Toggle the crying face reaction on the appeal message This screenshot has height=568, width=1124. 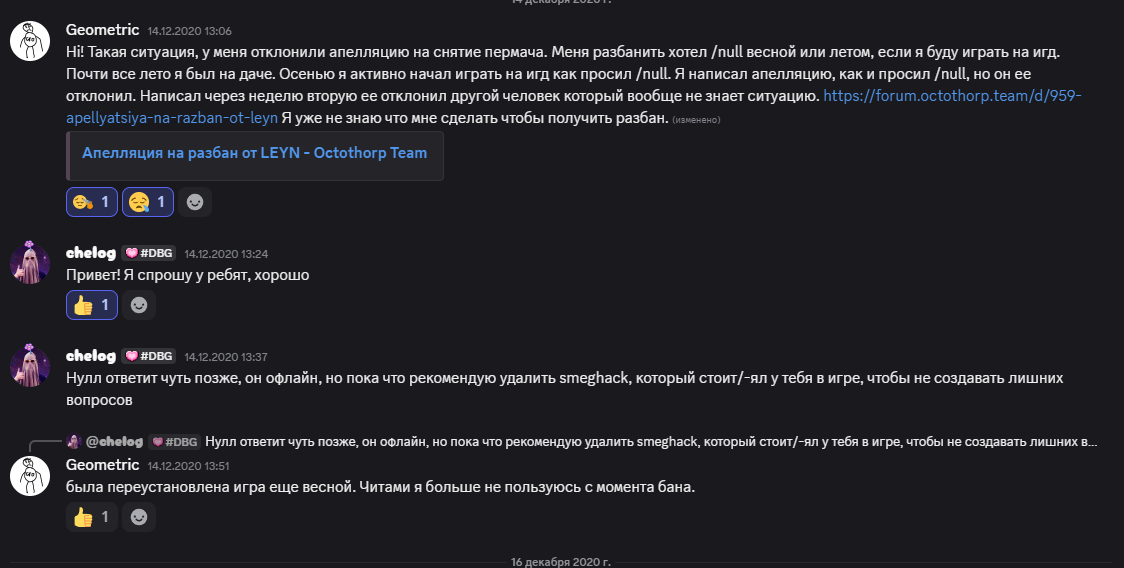point(148,202)
